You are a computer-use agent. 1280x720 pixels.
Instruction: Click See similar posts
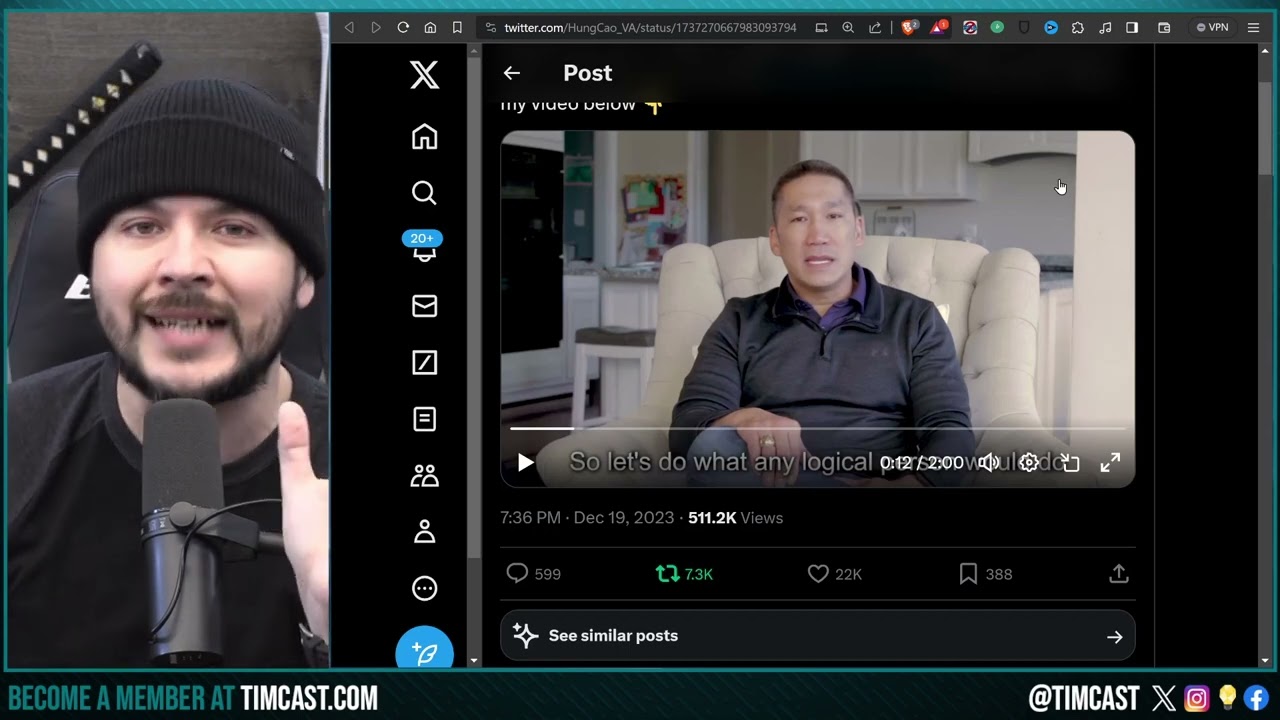point(817,636)
